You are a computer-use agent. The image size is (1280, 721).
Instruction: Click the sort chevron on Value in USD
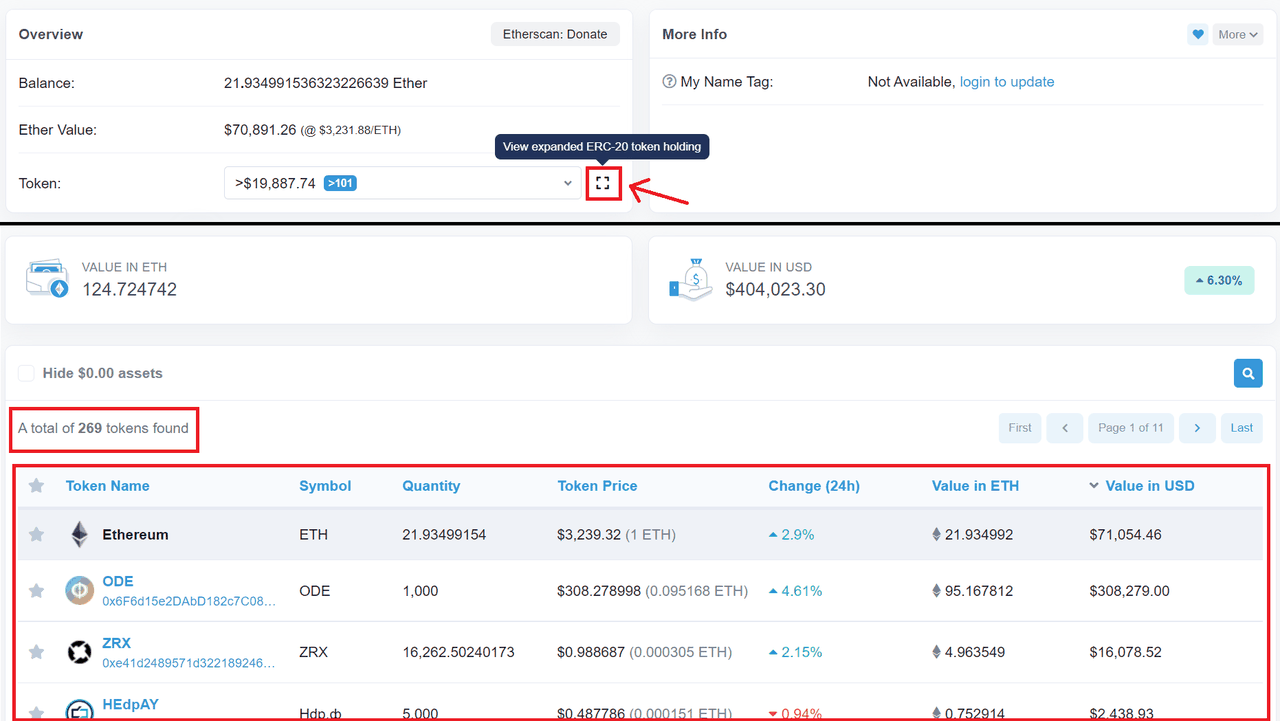pyautogui.click(x=1093, y=485)
